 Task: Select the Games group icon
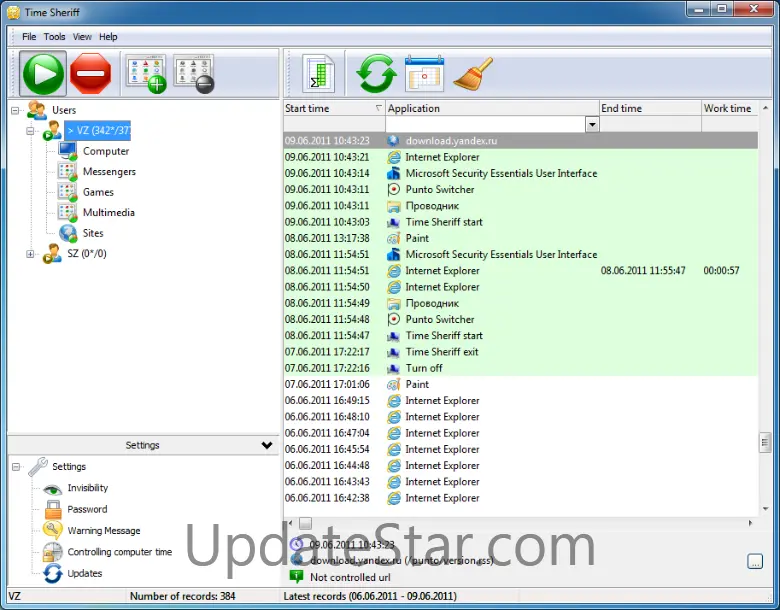[67, 192]
